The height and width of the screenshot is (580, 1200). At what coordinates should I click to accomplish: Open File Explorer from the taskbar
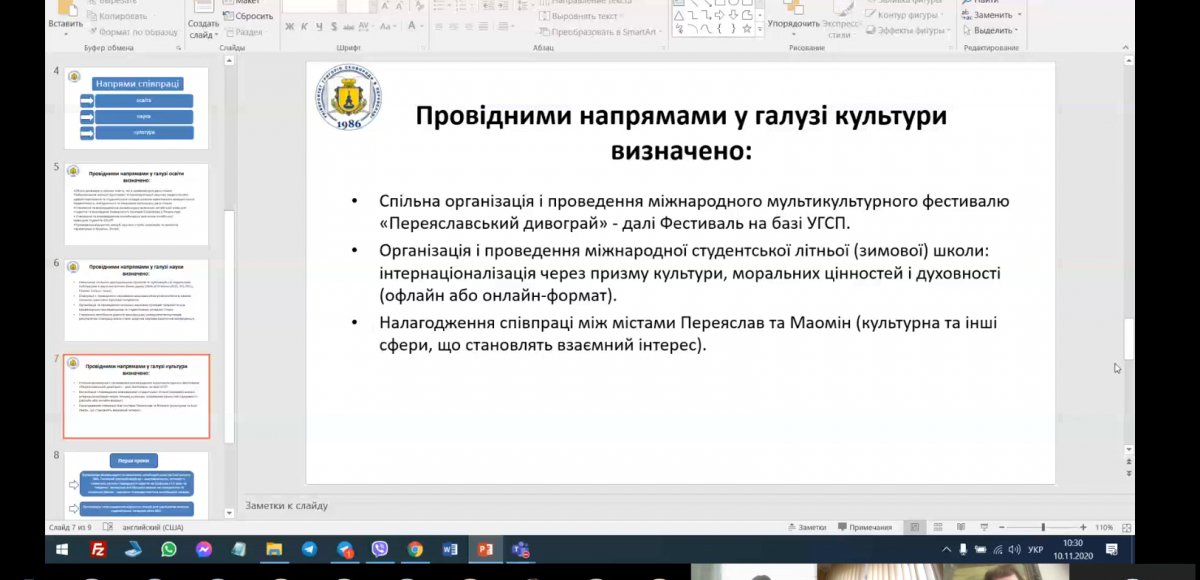(x=273, y=549)
